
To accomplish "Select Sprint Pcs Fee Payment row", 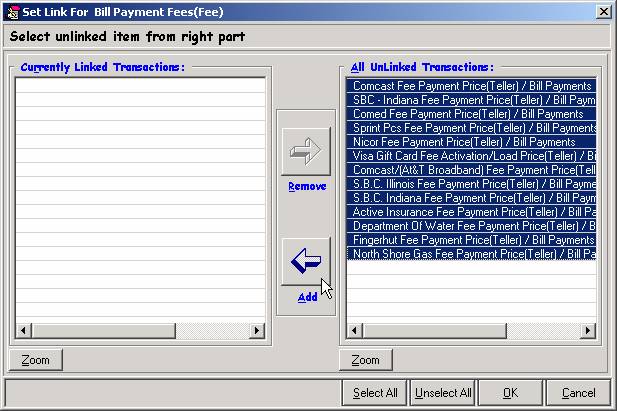I will click(471, 128).
